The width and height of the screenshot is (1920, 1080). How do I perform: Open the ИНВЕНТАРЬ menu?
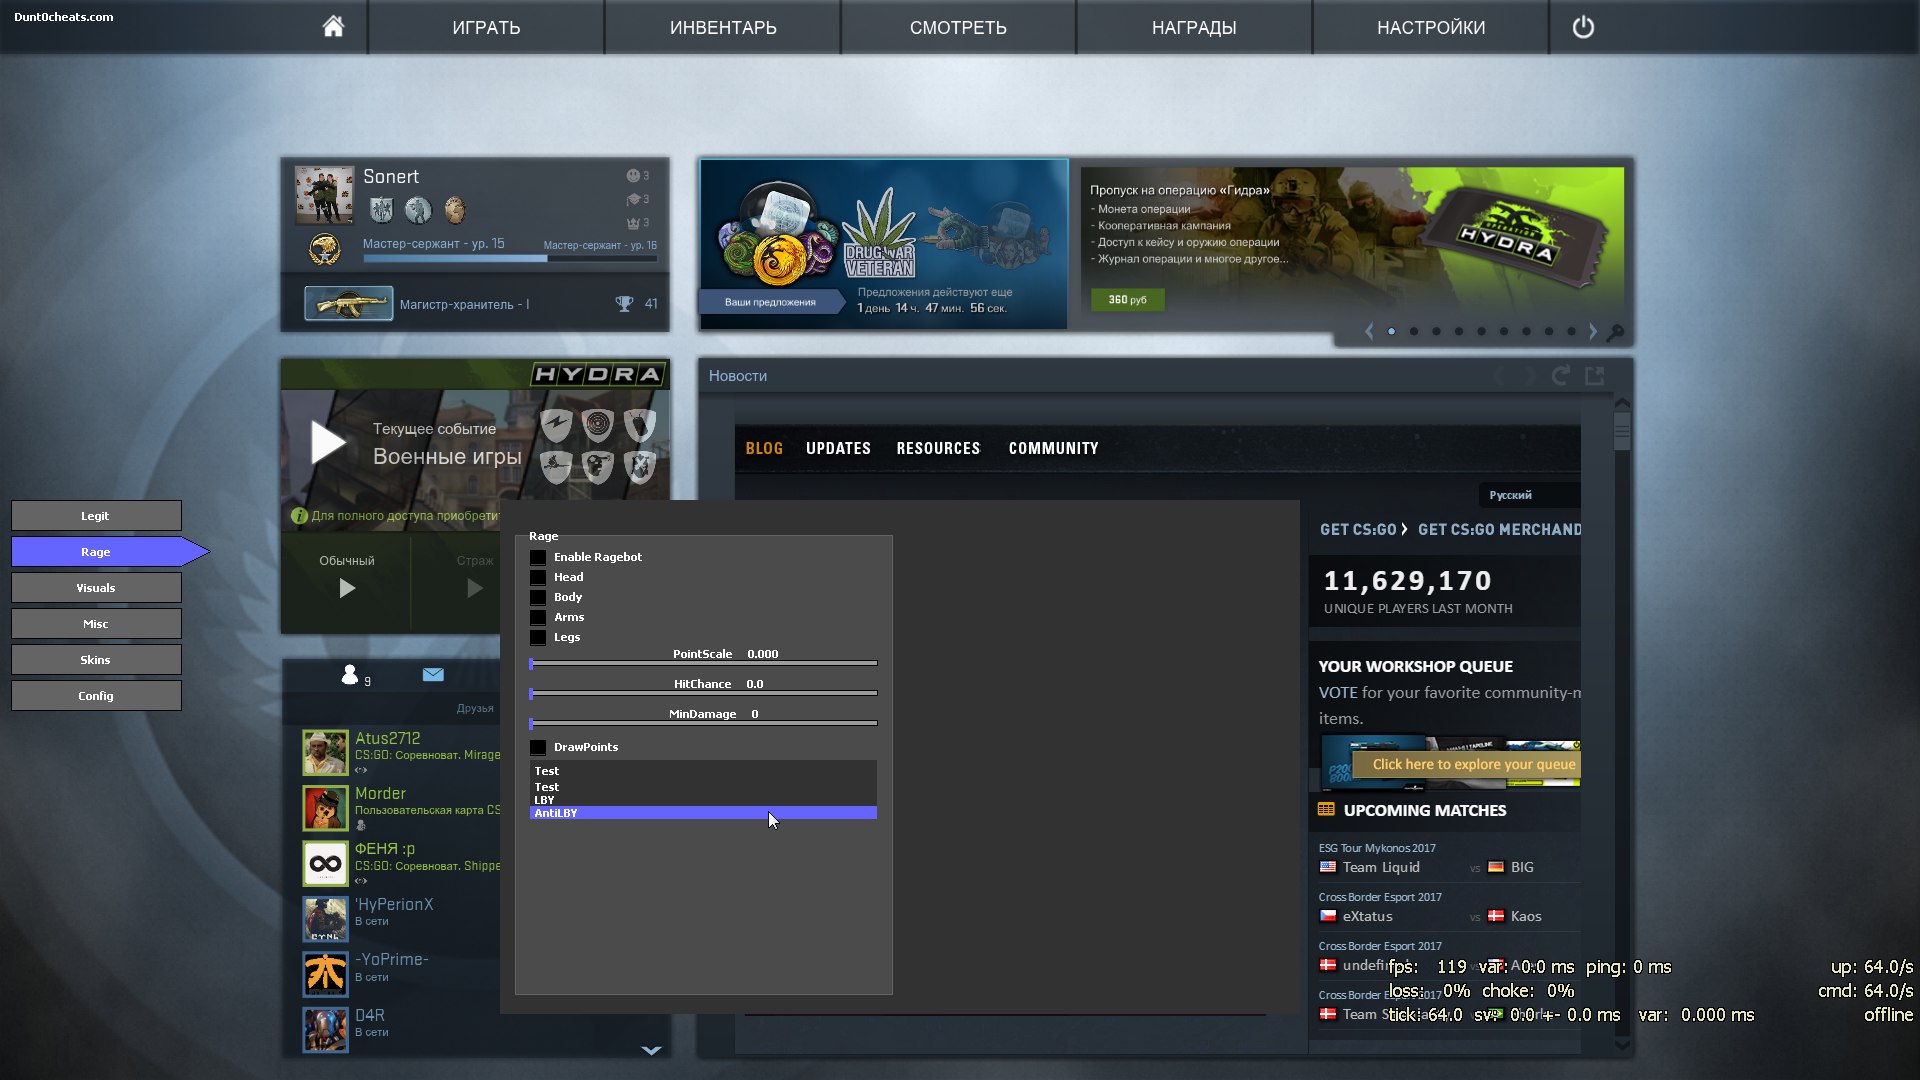[x=722, y=27]
